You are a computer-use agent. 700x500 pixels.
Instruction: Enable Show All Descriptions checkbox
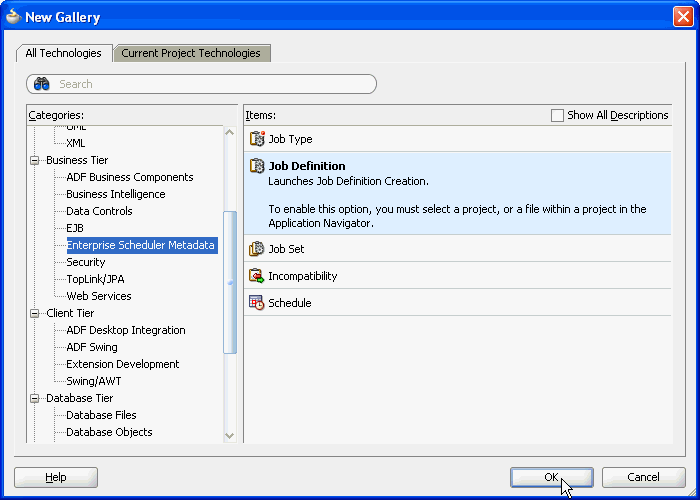click(557, 115)
